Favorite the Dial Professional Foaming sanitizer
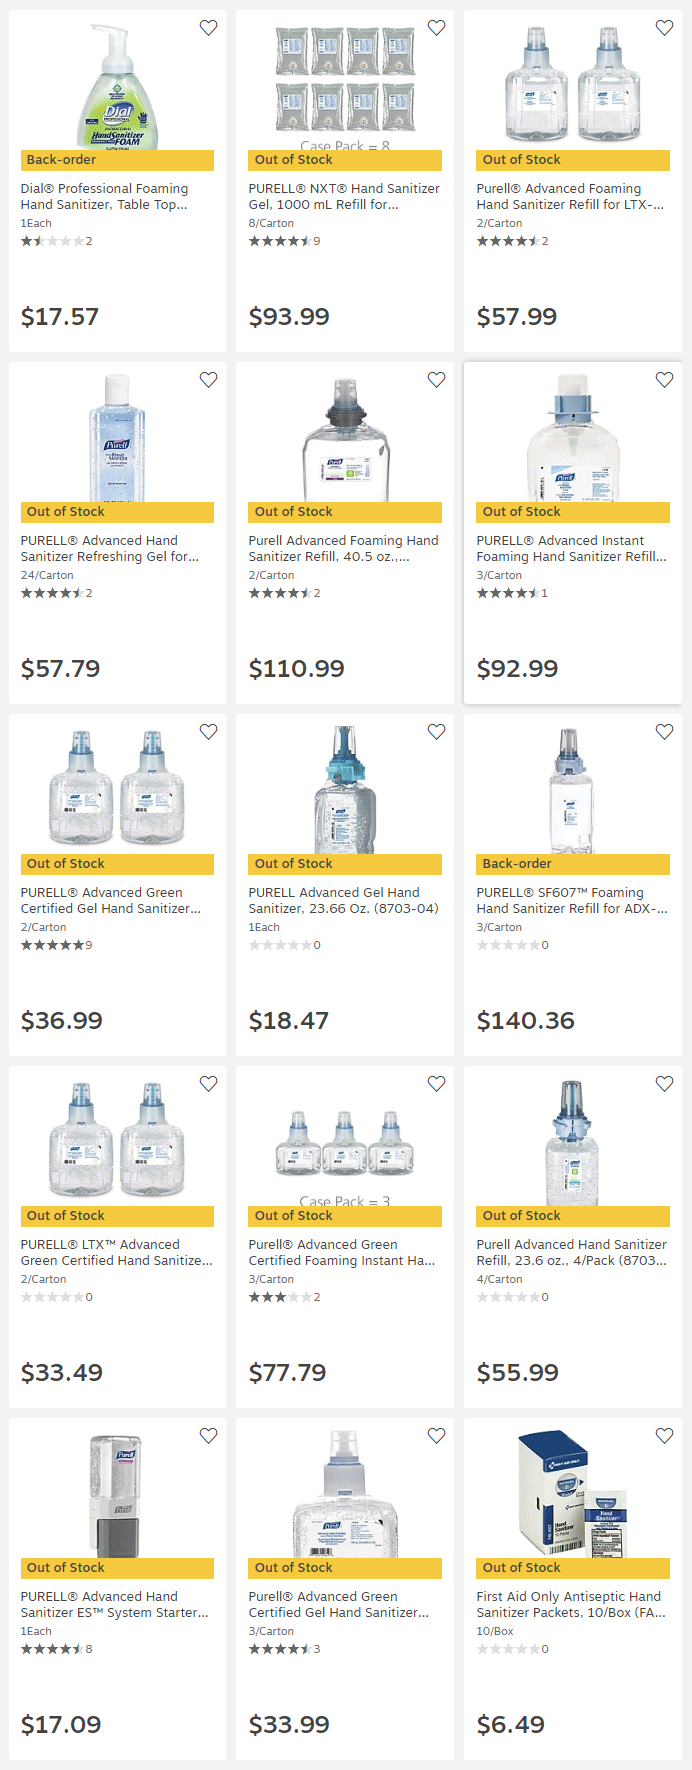 point(208,28)
